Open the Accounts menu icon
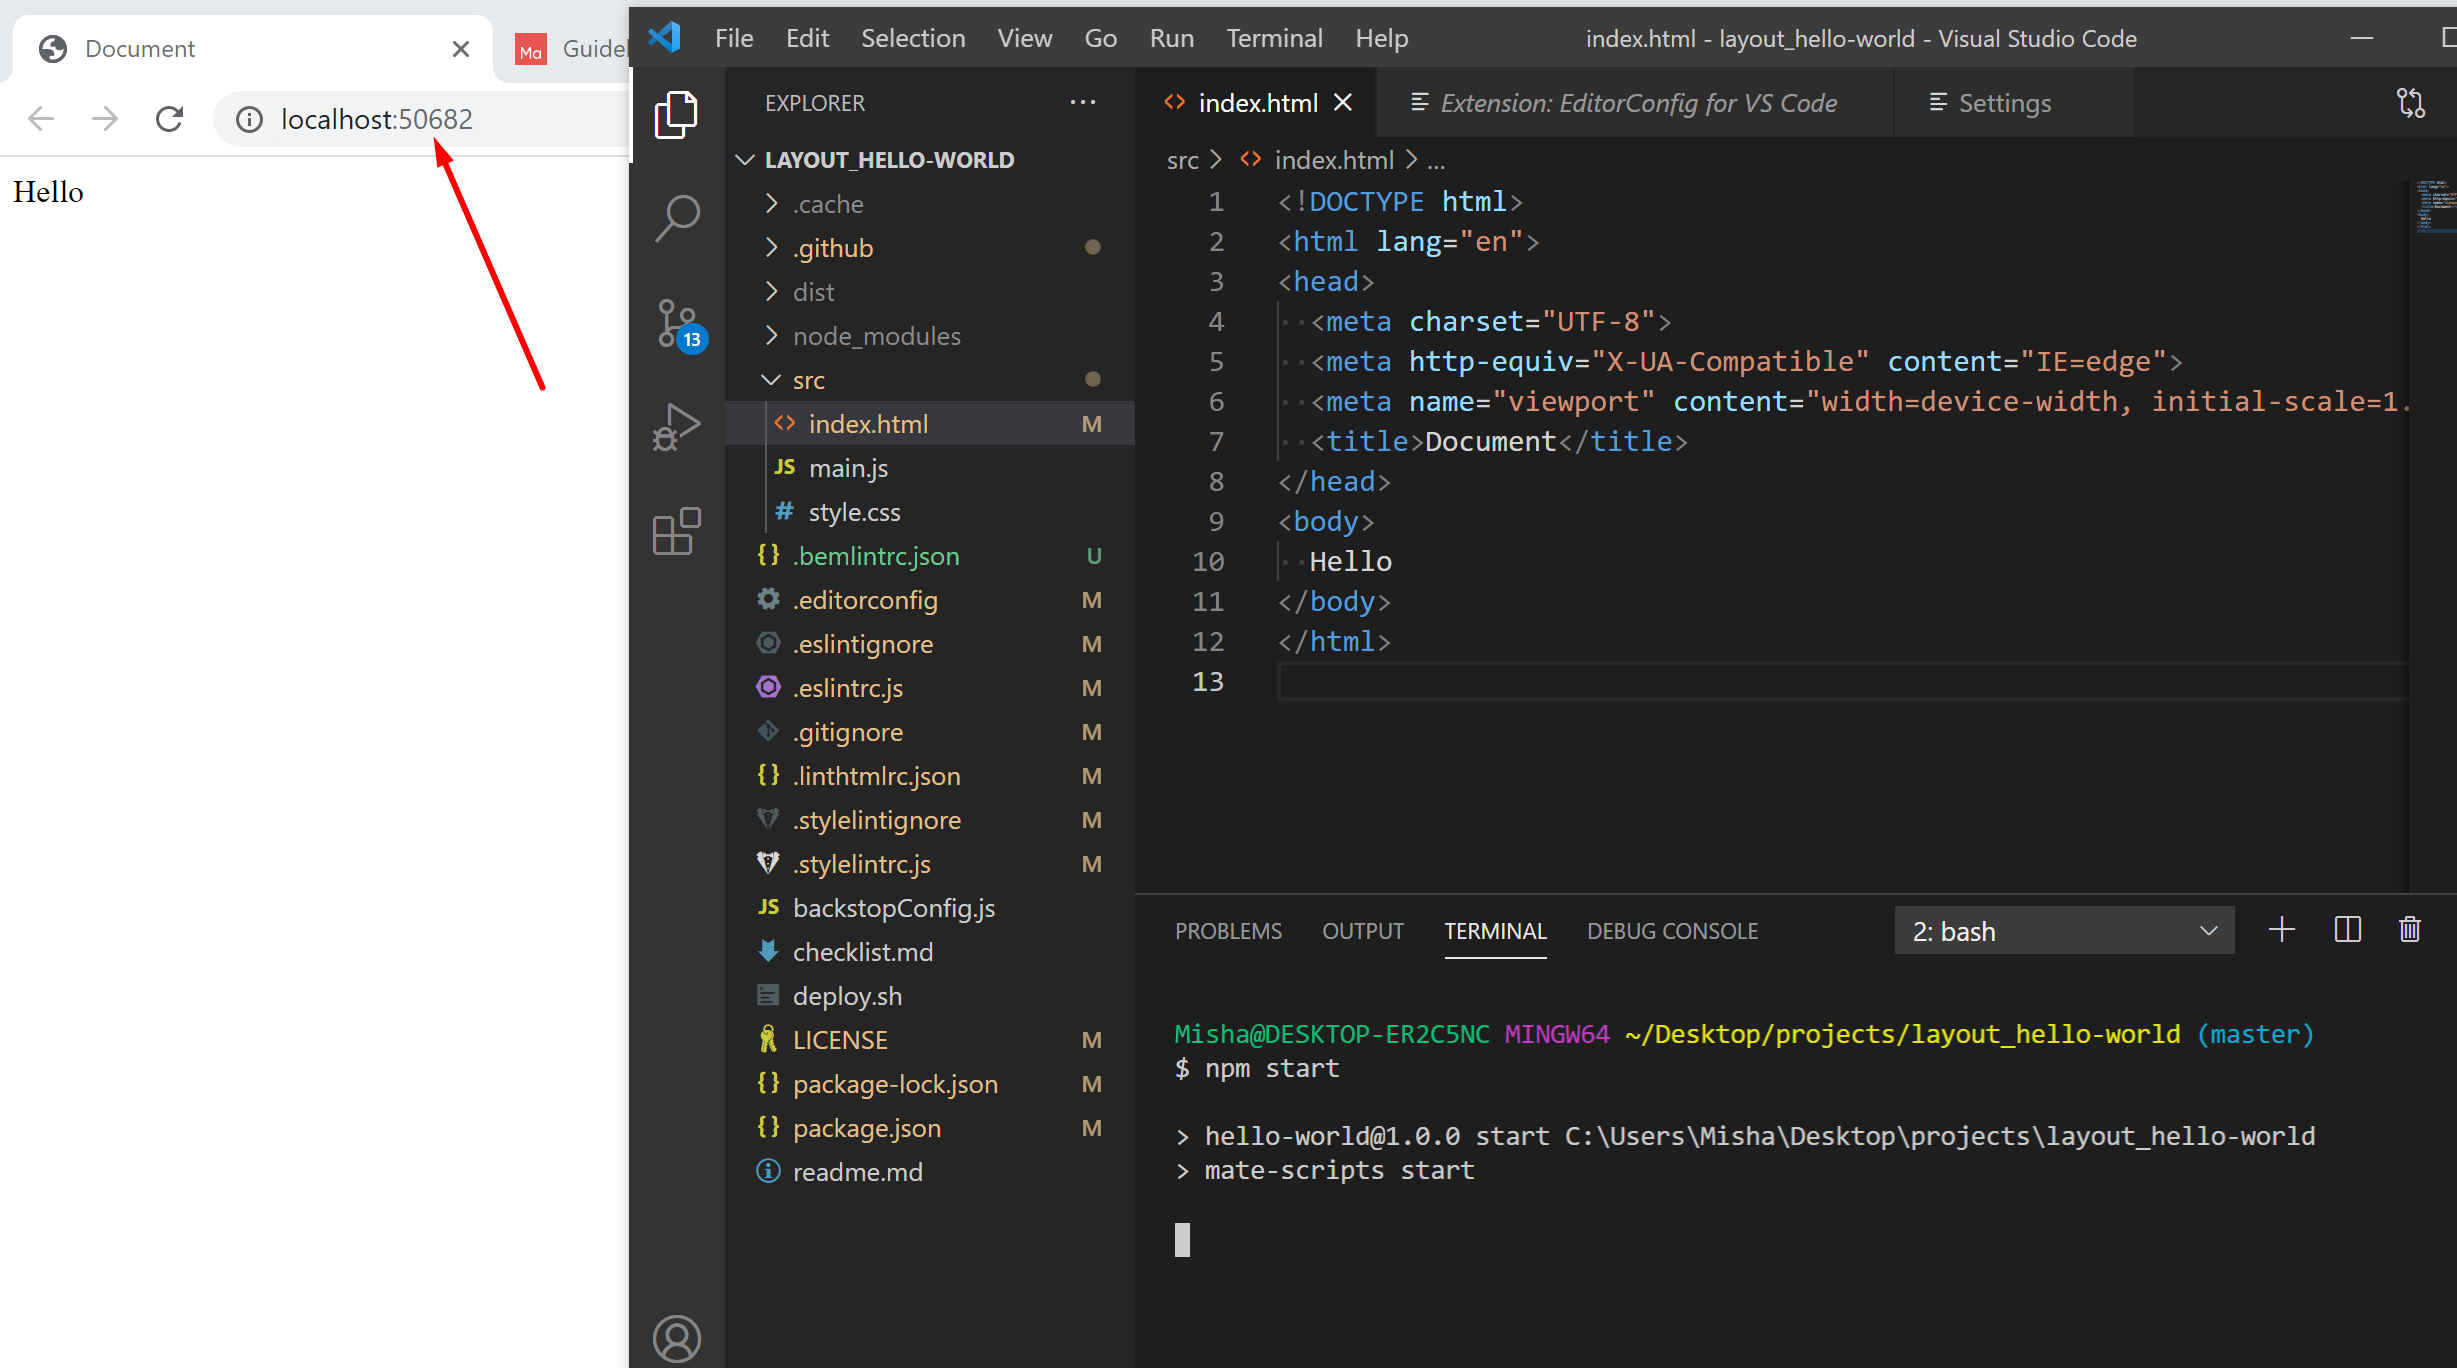Image resolution: width=2457 pixels, height=1368 pixels. (677, 1338)
